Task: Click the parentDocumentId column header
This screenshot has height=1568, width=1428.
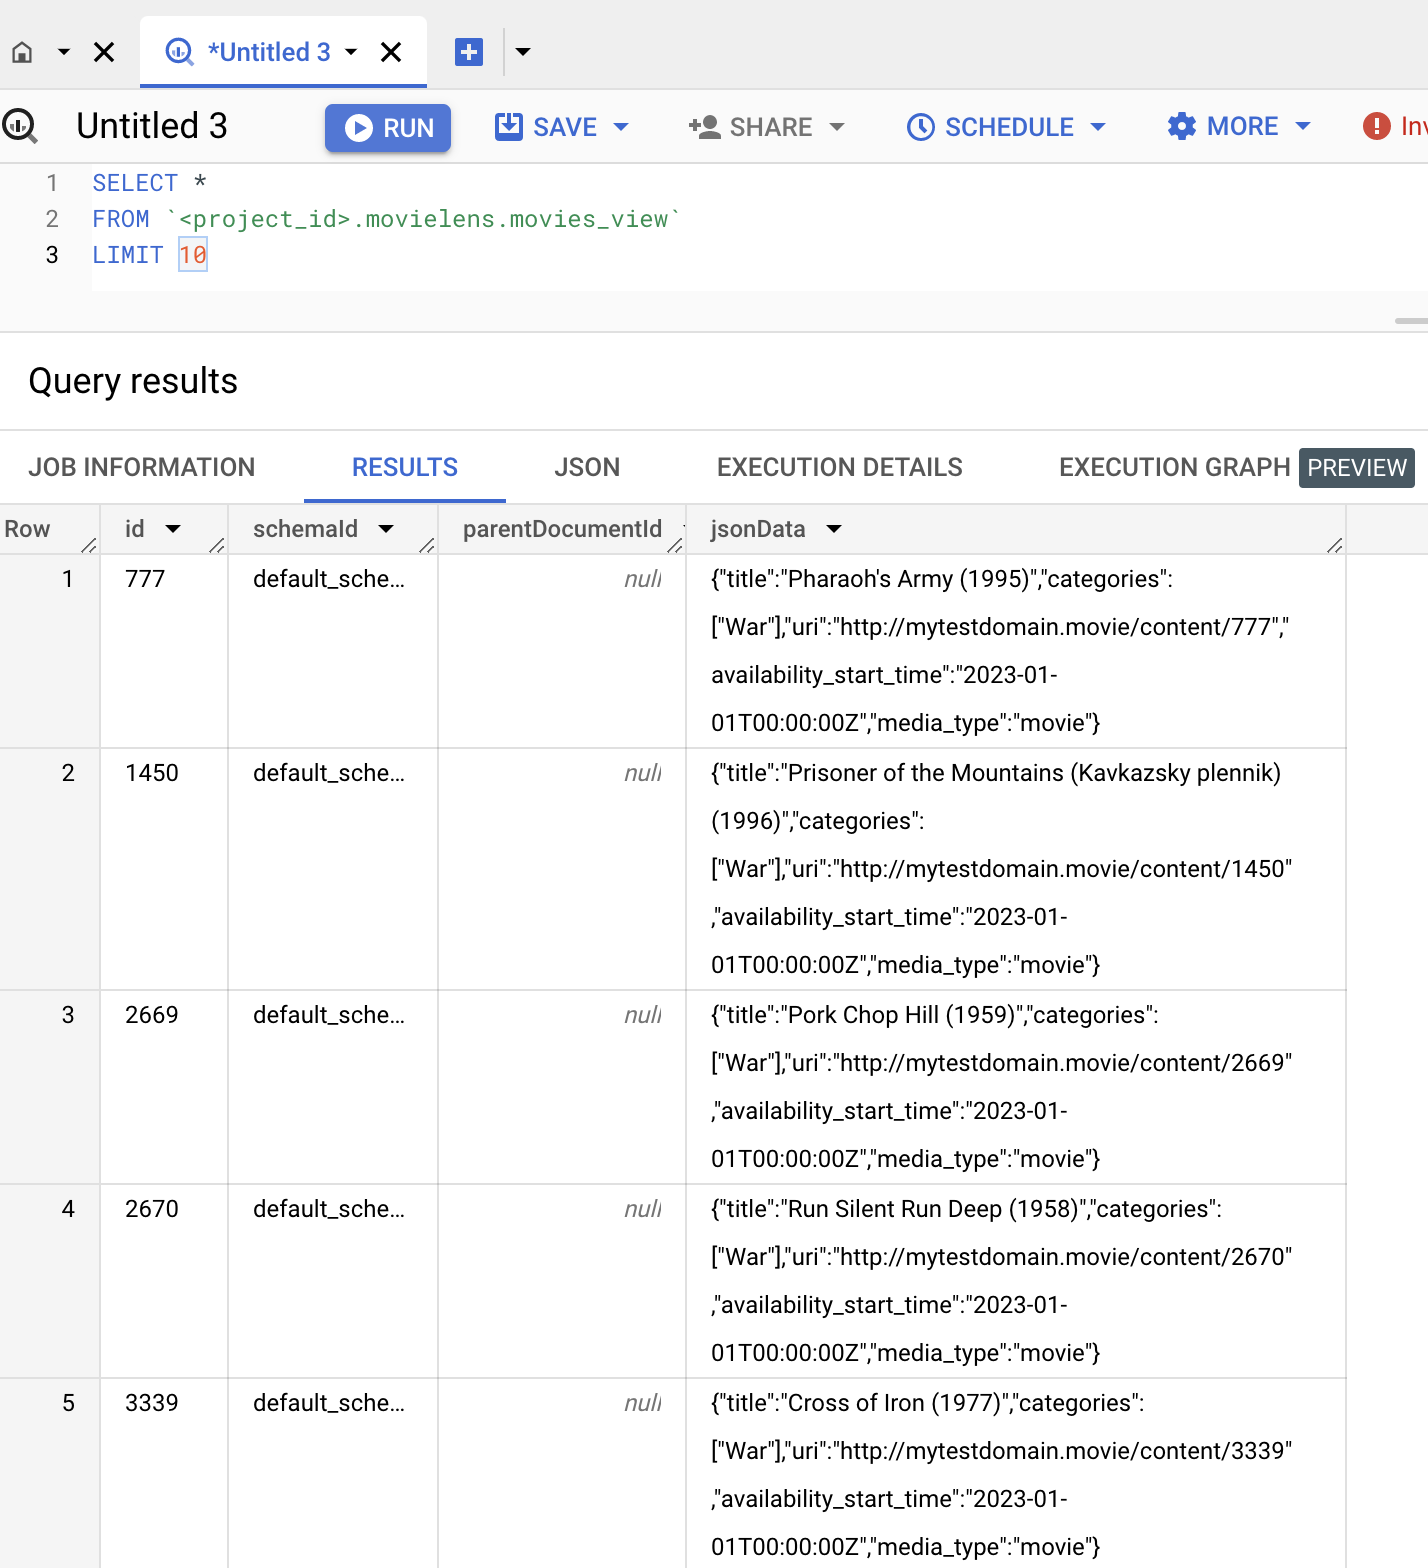Action: [x=562, y=529]
